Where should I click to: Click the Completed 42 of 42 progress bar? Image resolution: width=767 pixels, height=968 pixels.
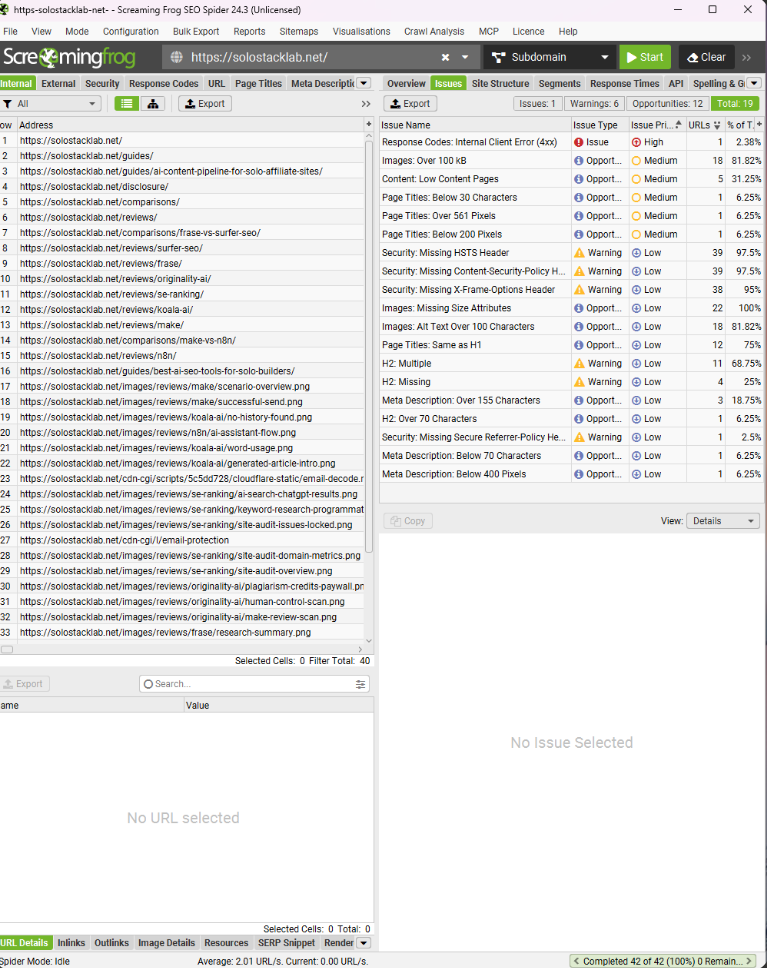[662, 961]
